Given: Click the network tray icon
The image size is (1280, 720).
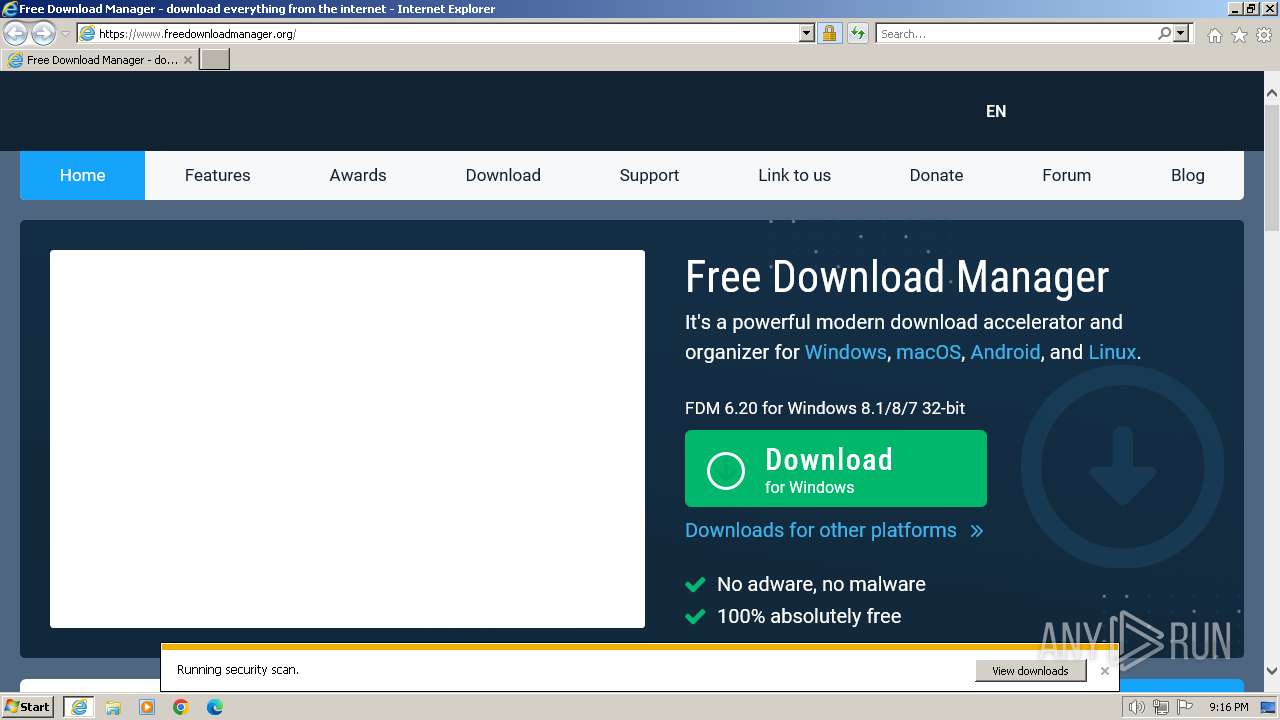Looking at the screenshot, I should point(1161,707).
